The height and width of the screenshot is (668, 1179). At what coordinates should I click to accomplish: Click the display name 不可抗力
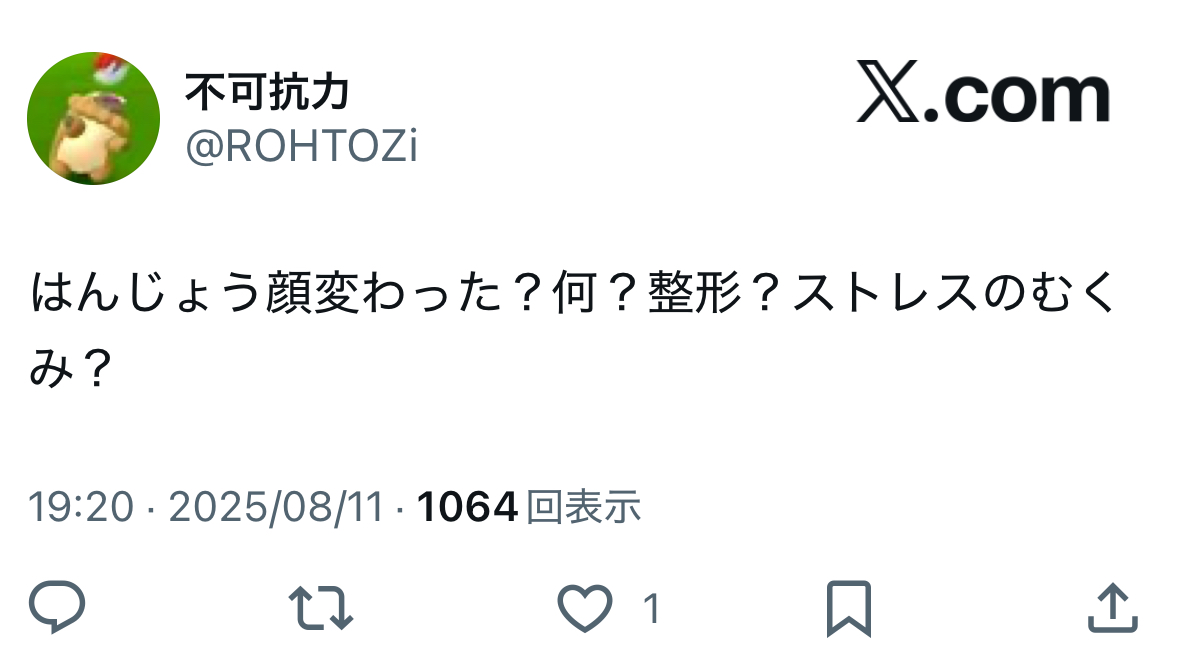pyautogui.click(x=268, y=92)
